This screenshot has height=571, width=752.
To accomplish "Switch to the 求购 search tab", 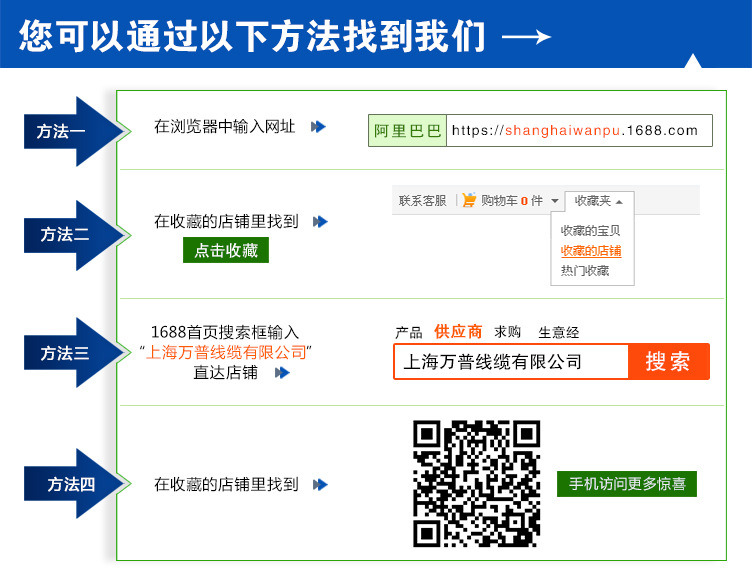I will (x=507, y=332).
